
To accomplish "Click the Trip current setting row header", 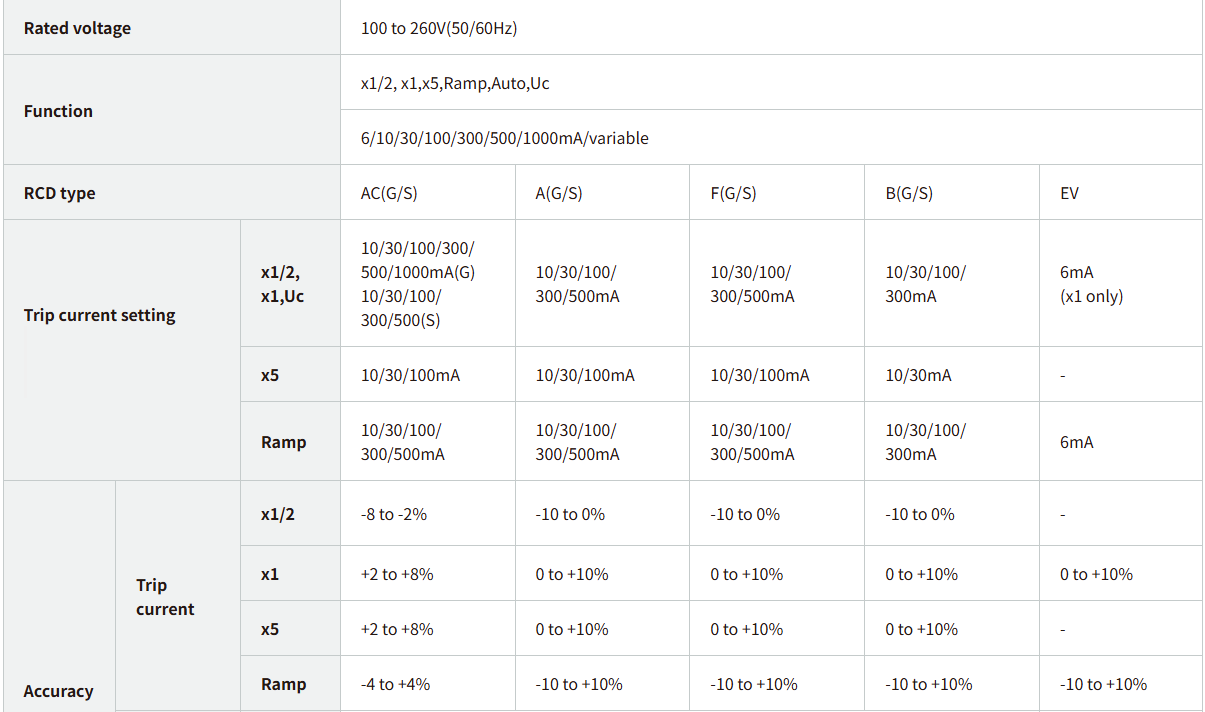I will 99,315.
